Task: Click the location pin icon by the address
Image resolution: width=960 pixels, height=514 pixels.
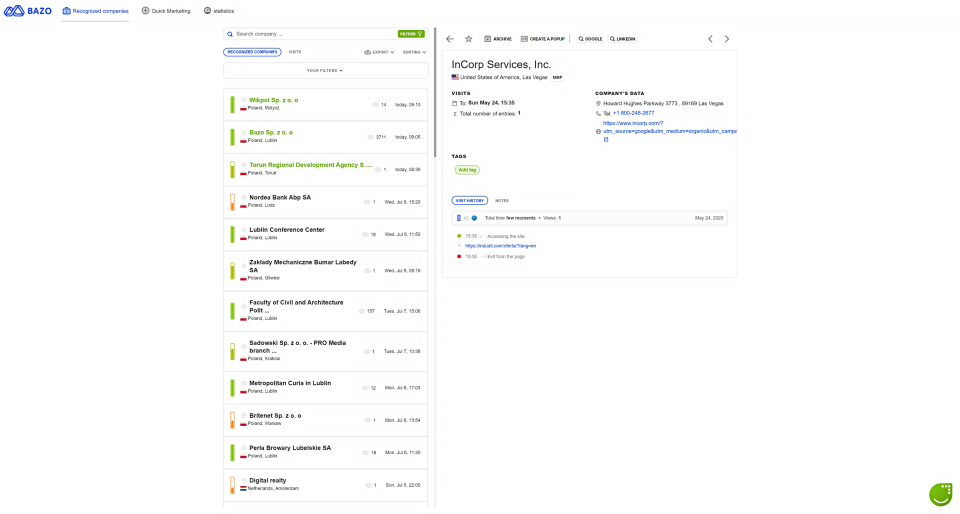Action: point(598,103)
